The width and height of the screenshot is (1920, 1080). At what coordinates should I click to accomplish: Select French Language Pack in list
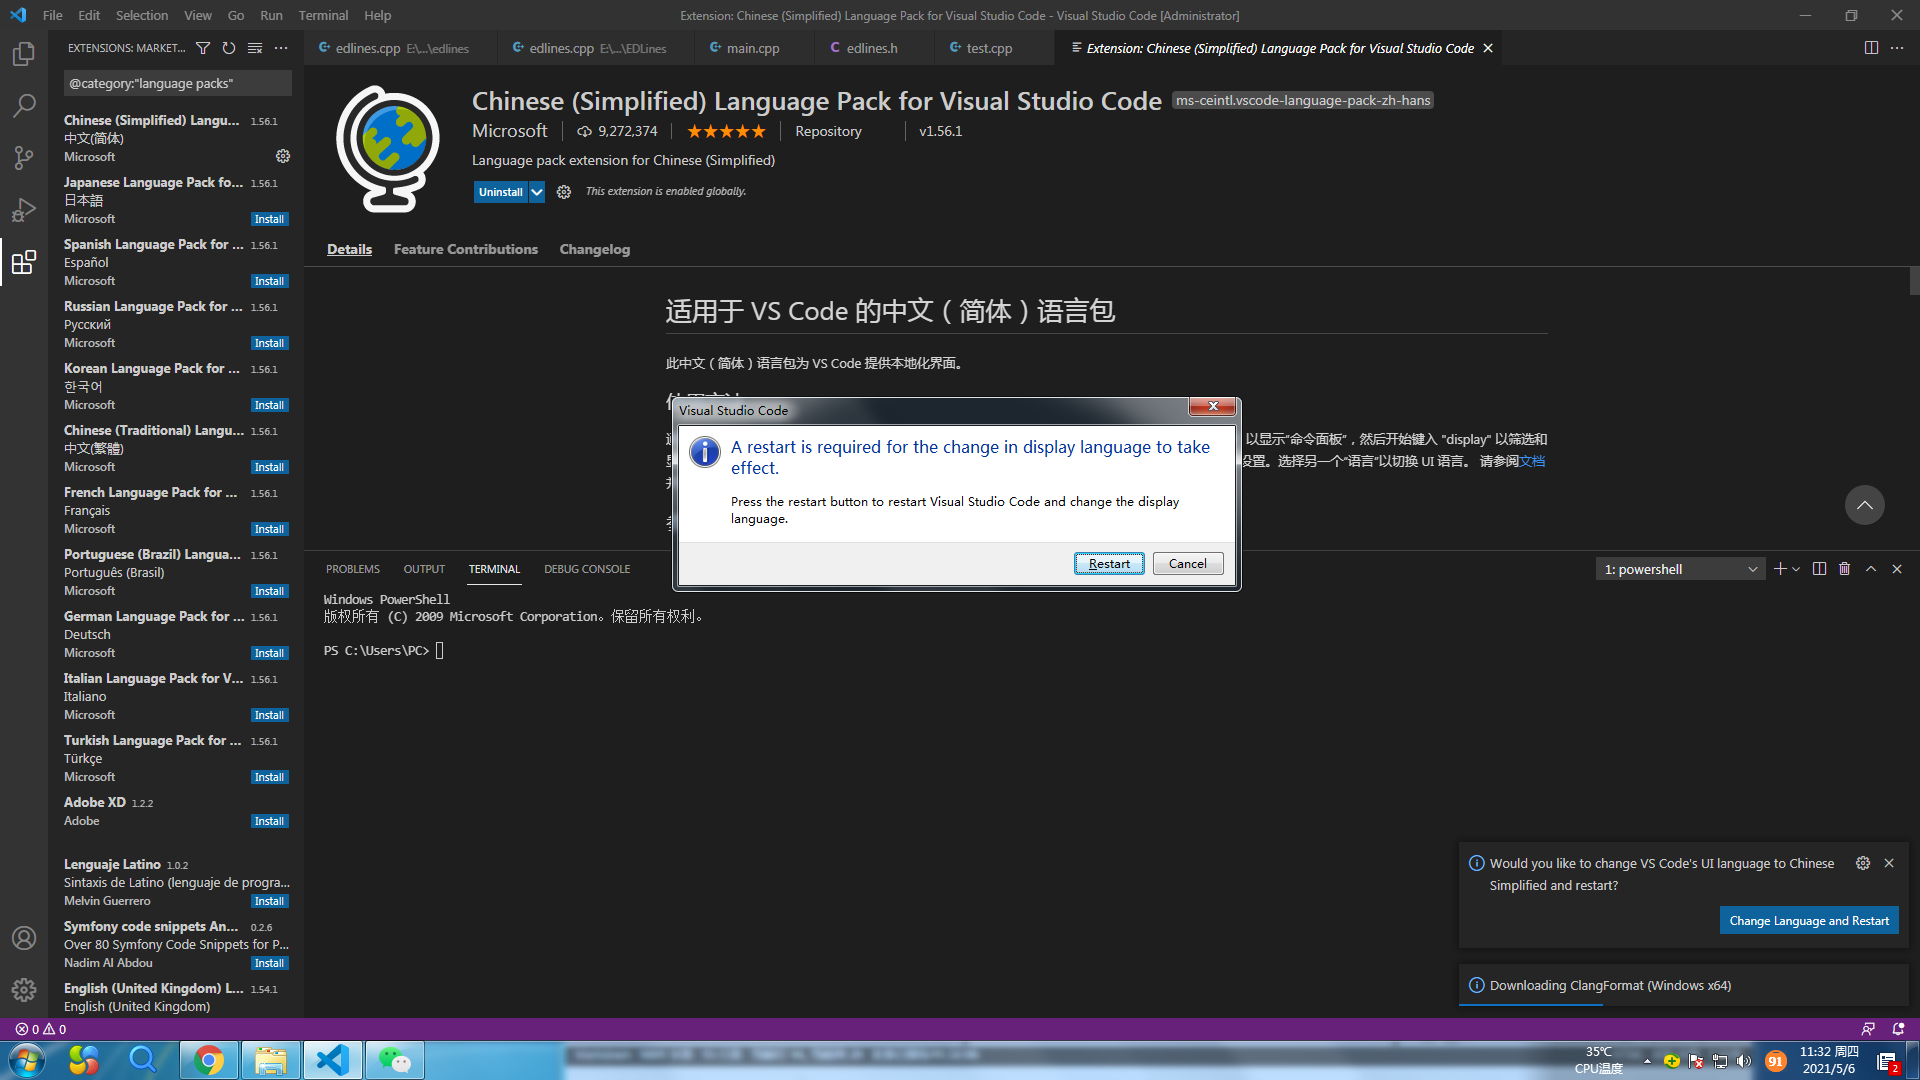pos(176,510)
